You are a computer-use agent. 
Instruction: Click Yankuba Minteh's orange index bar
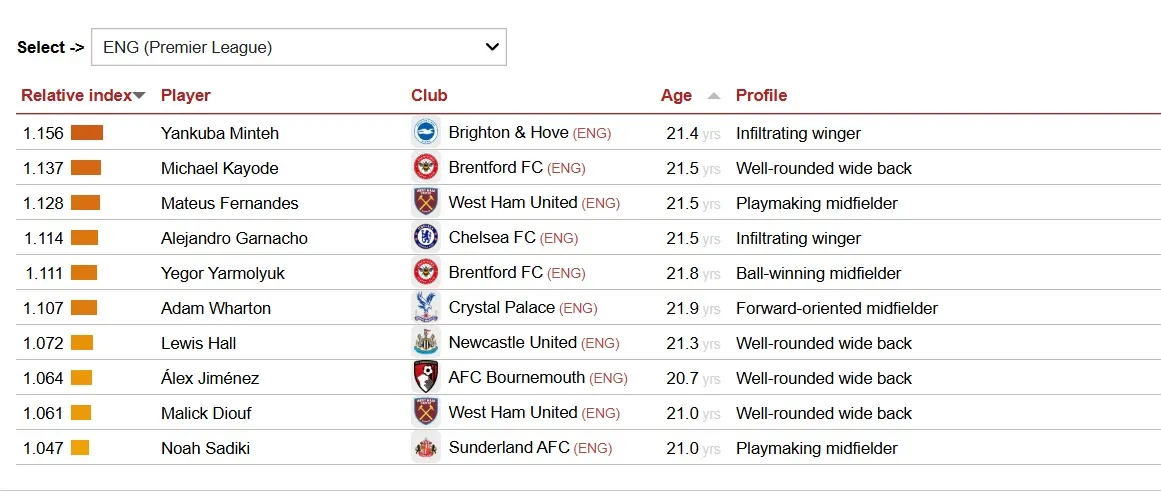click(87, 133)
